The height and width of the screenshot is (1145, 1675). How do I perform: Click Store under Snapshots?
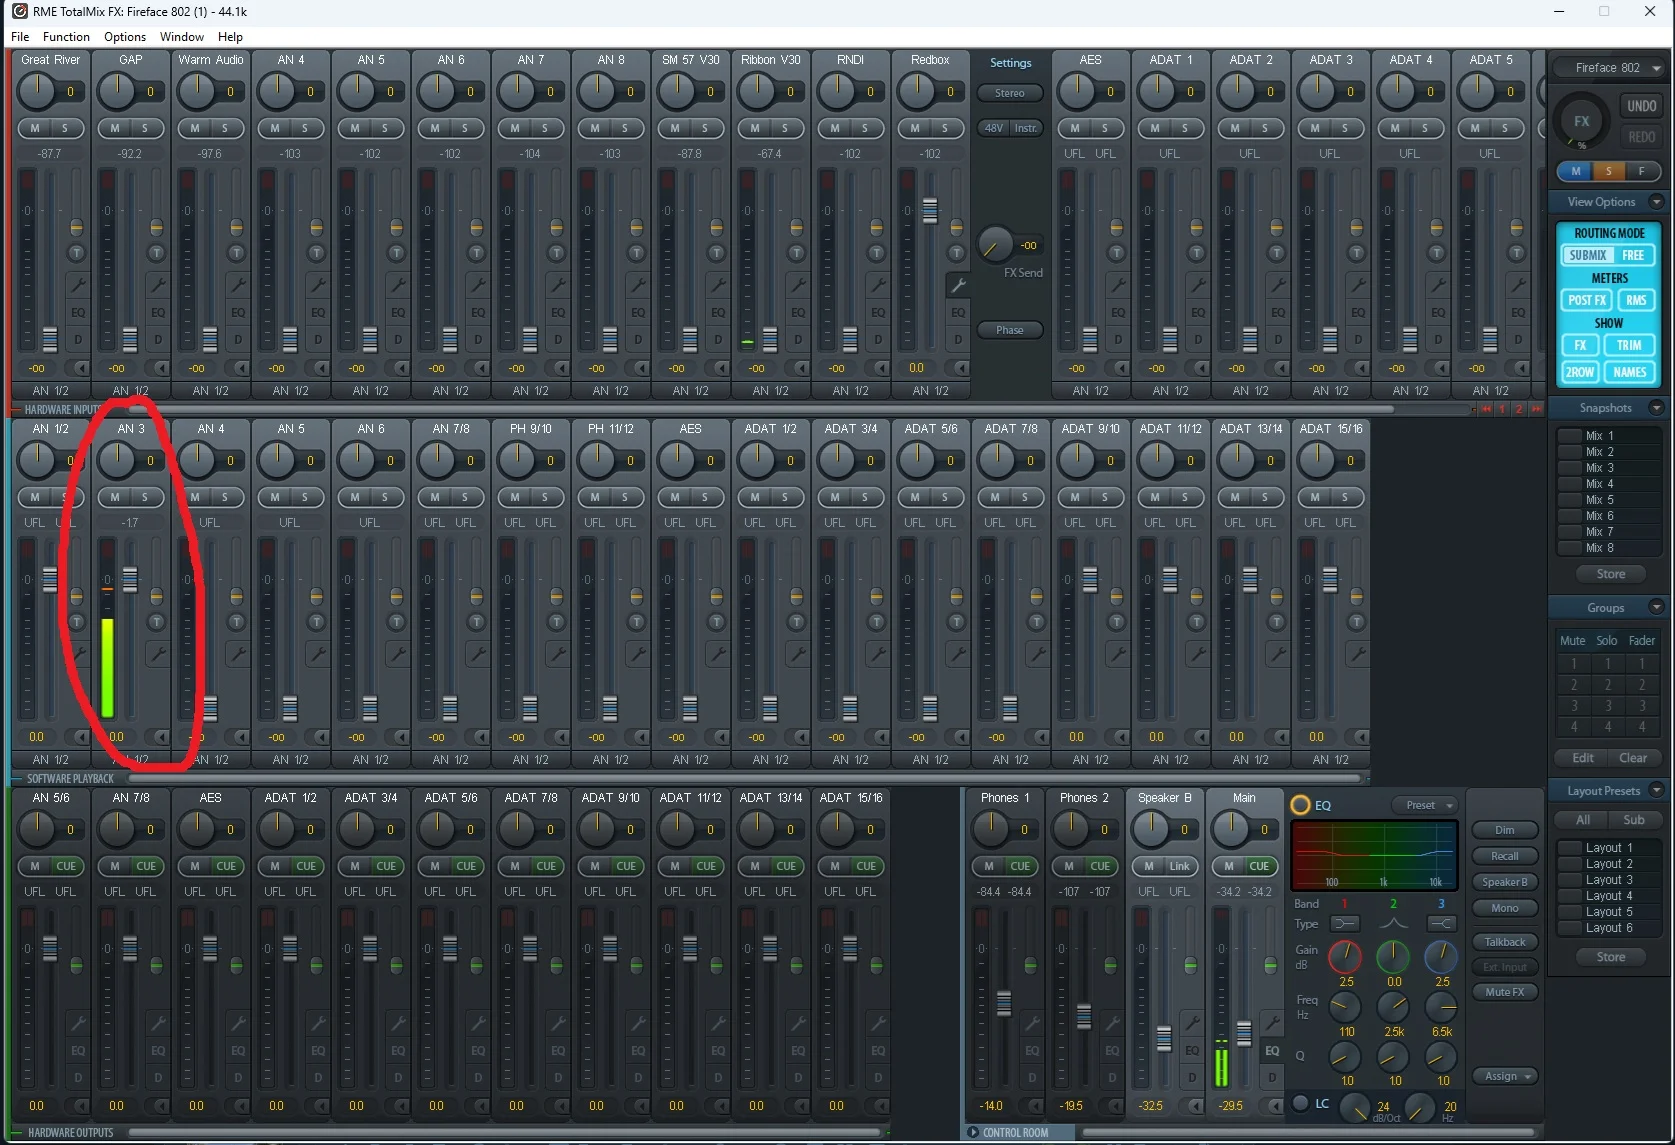click(x=1610, y=574)
